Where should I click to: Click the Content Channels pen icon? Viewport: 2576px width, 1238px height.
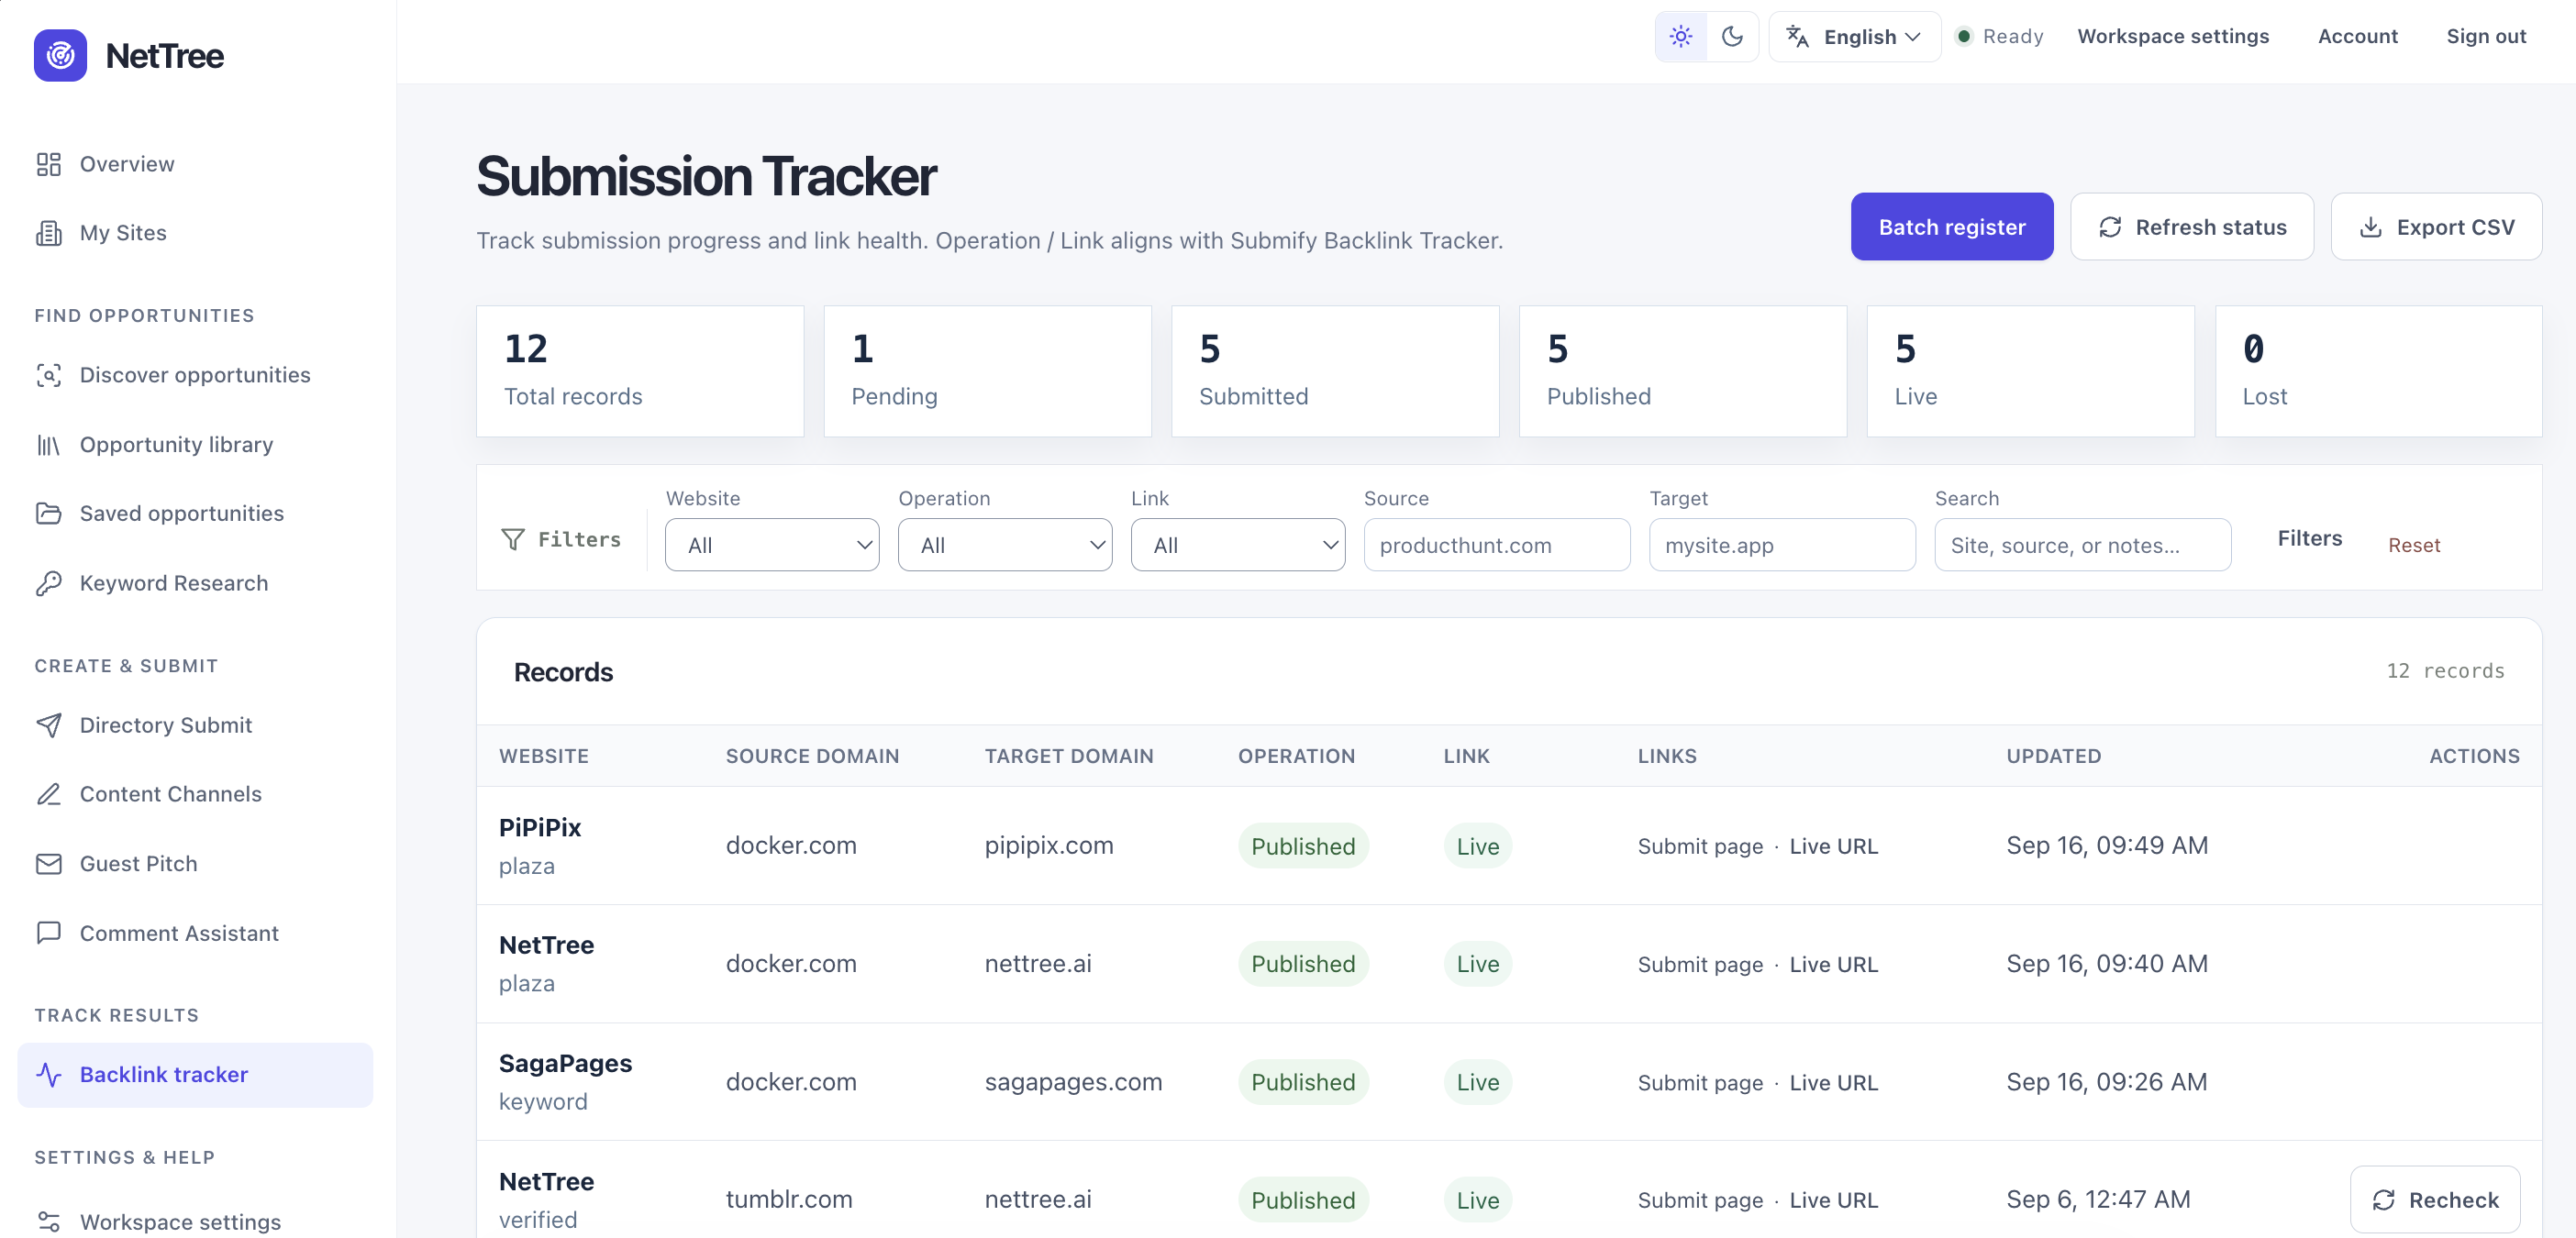point(48,794)
